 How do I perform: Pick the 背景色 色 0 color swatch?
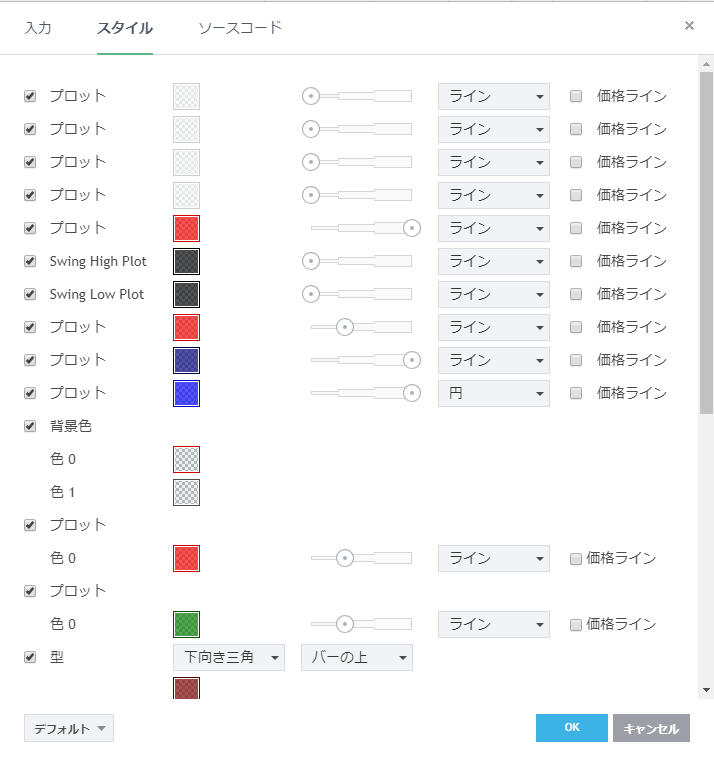[x=186, y=459]
